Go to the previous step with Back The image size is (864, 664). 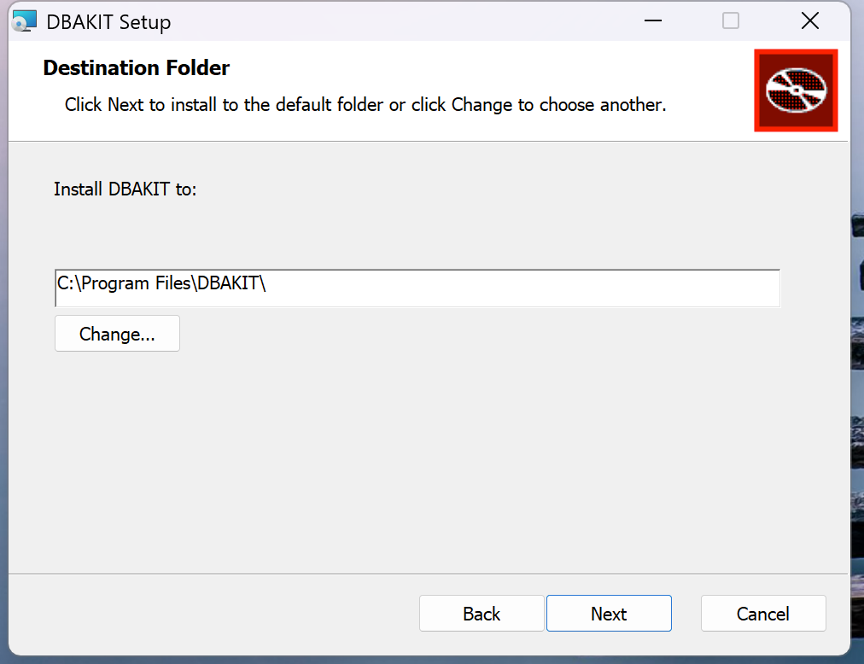[x=481, y=613]
